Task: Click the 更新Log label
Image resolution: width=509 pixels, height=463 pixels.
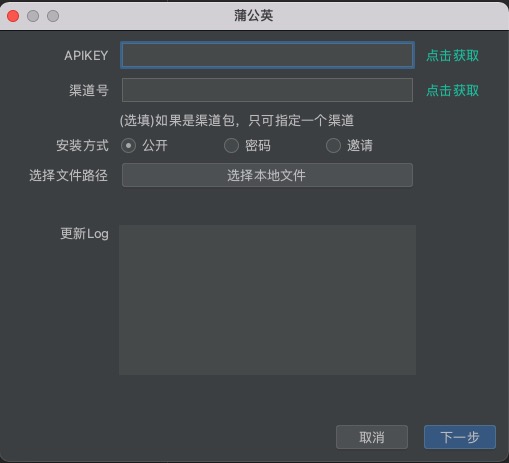Action: 84,234
